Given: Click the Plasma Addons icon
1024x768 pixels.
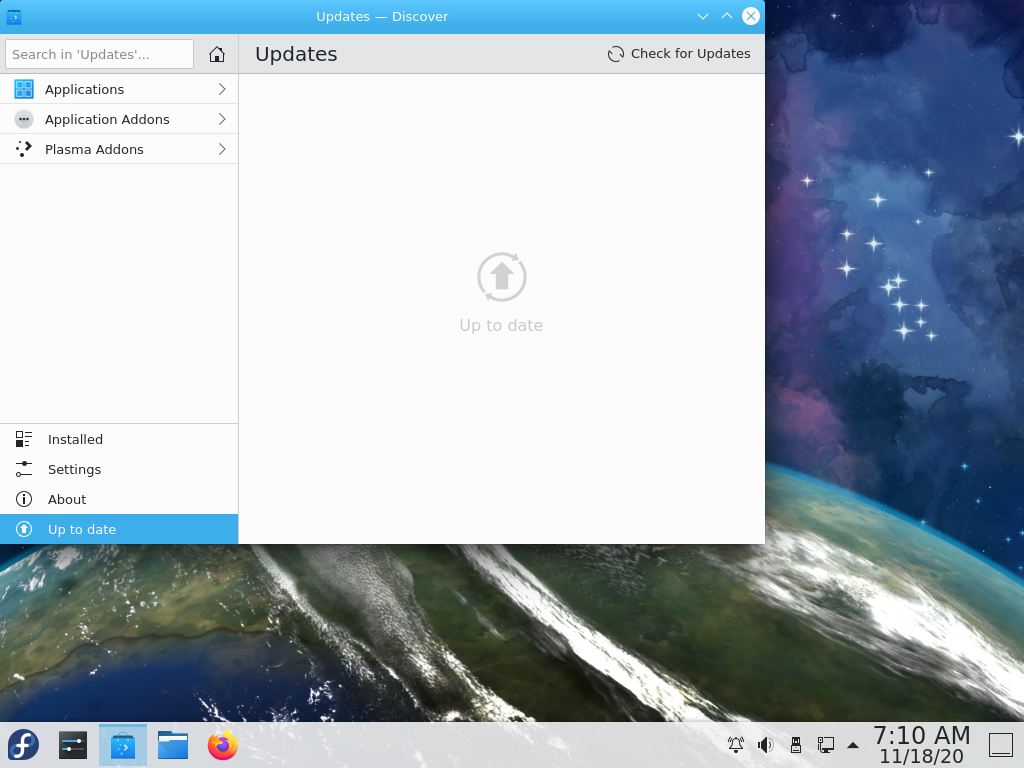Looking at the screenshot, I should point(24,150).
